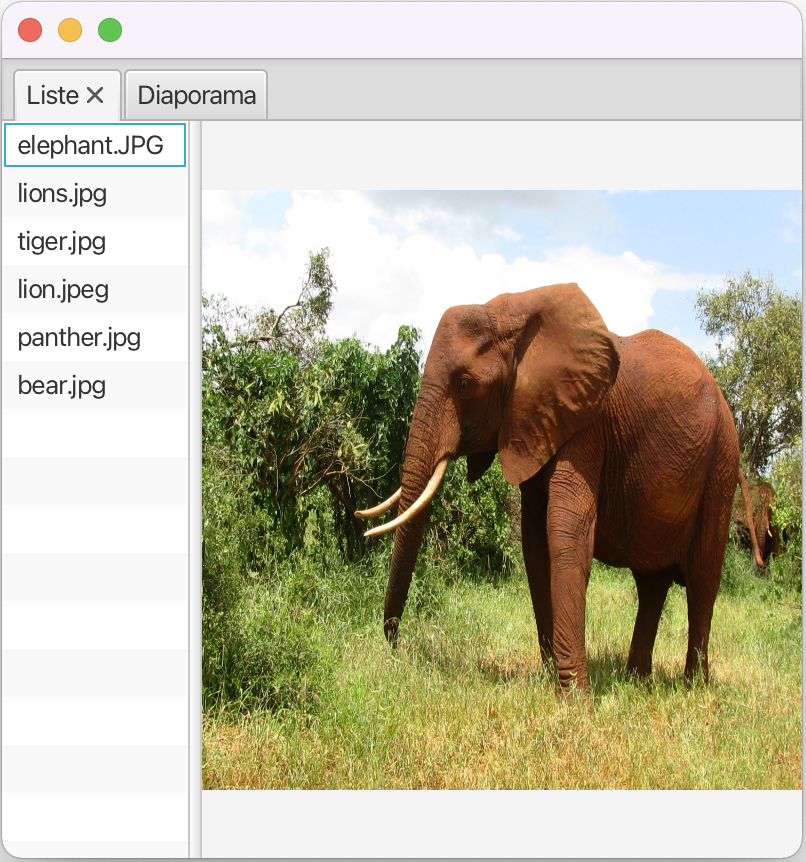The width and height of the screenshot is (806, 862).
Task: Select the Liste tab label
Action: pos(52,96)
